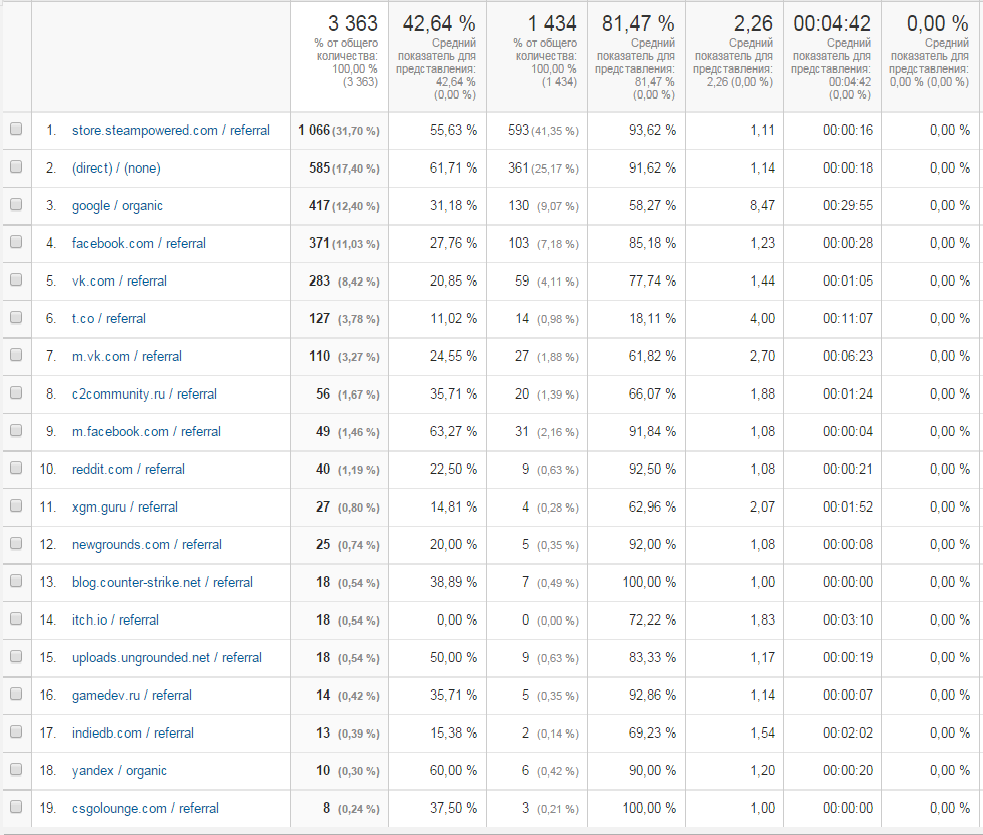
Task: Mark checkbox for (direct) / (none) row
Action: tap(16, 168)
